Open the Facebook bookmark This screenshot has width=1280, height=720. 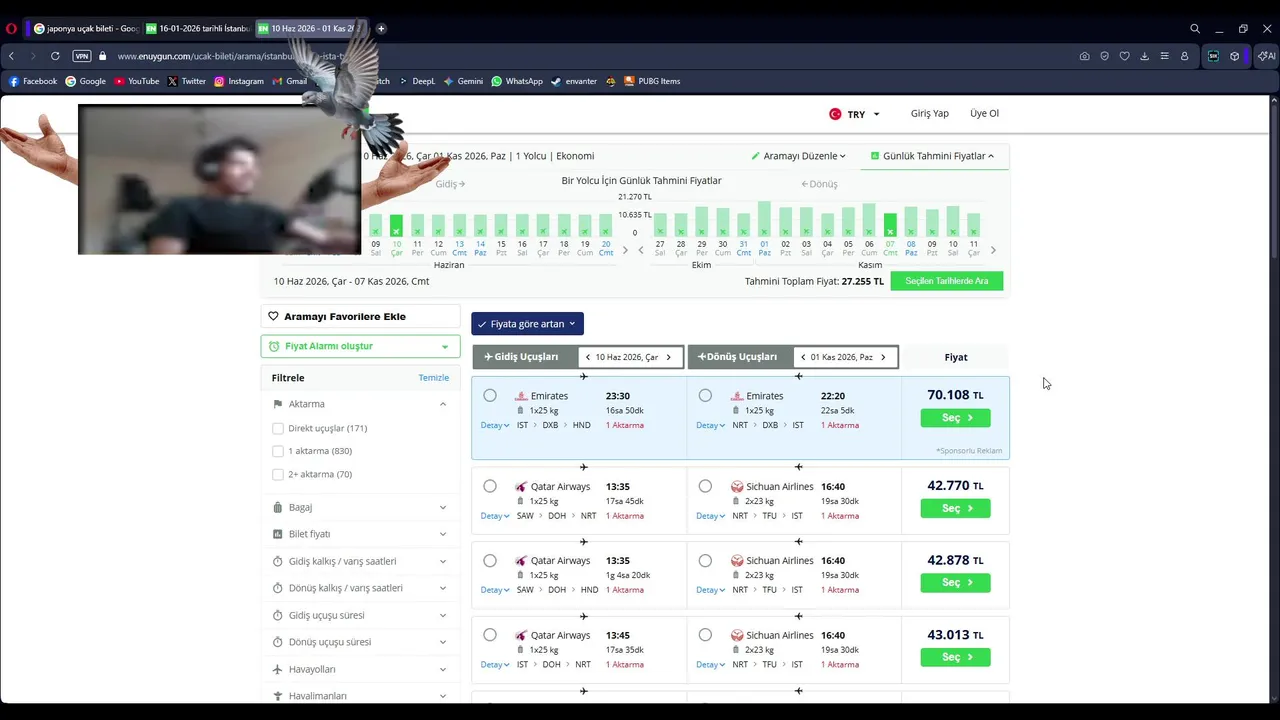(33, 81)
